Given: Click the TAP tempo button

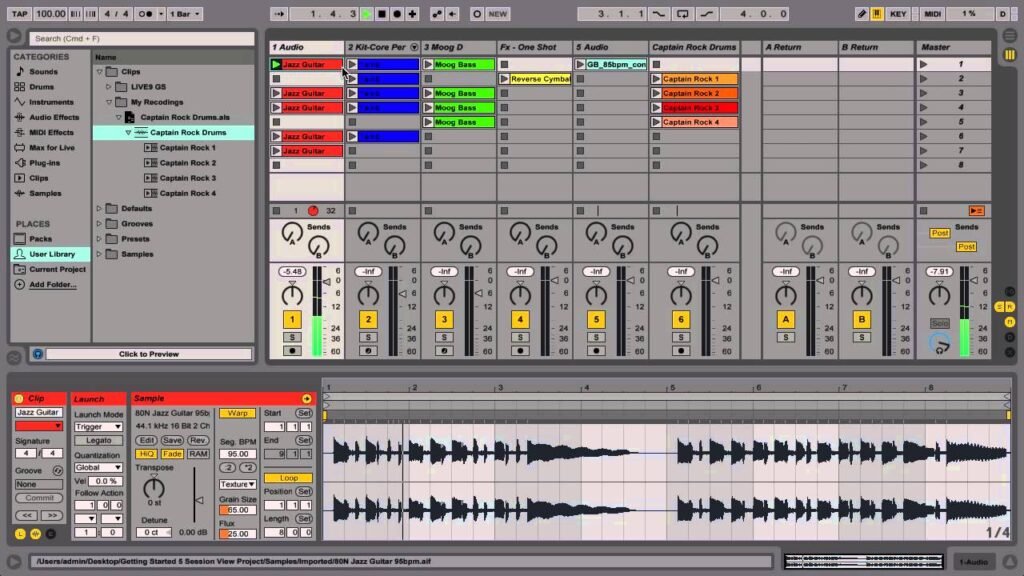Looking at the screenshot, I should tap(18, 15).
